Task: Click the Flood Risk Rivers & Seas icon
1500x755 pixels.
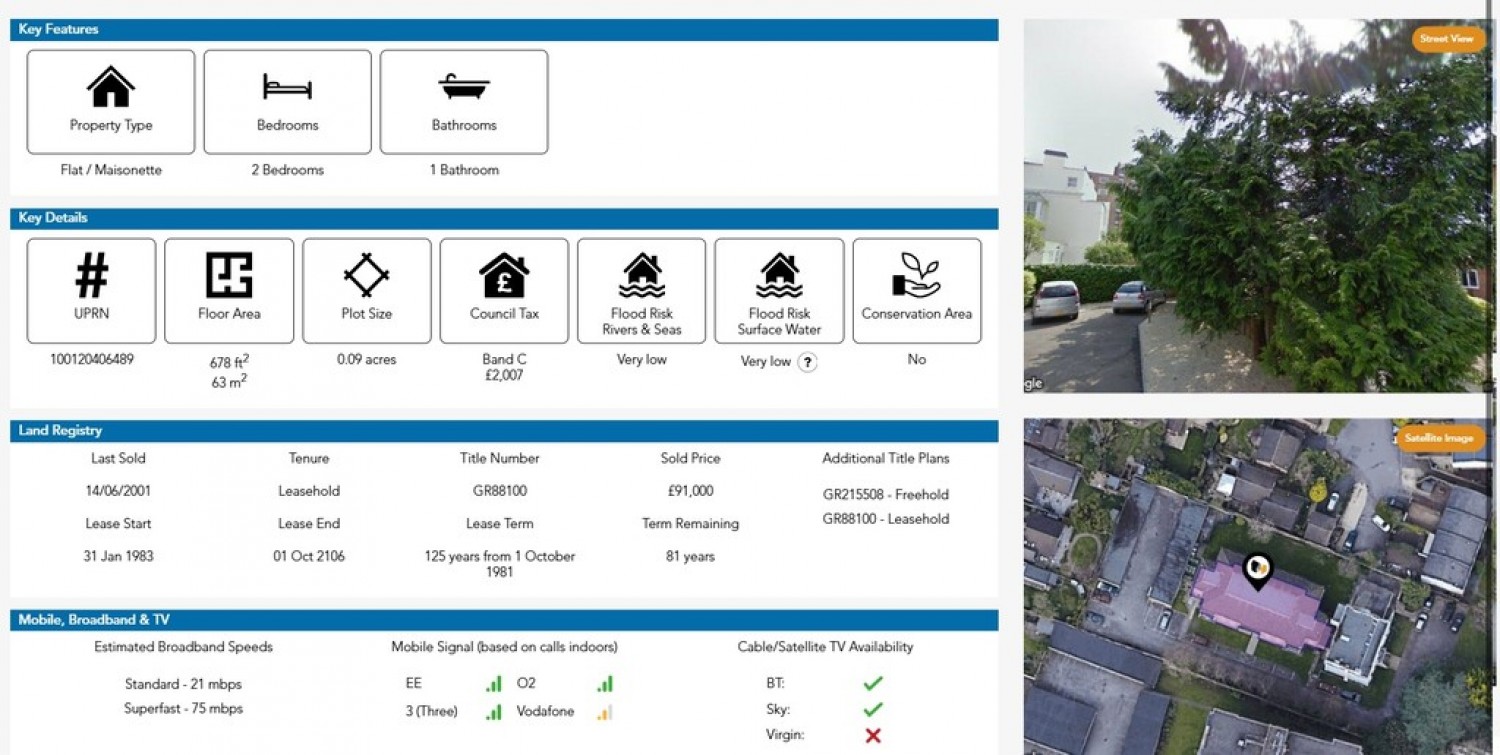Action: pyautogui.click(x=642, y=275)
